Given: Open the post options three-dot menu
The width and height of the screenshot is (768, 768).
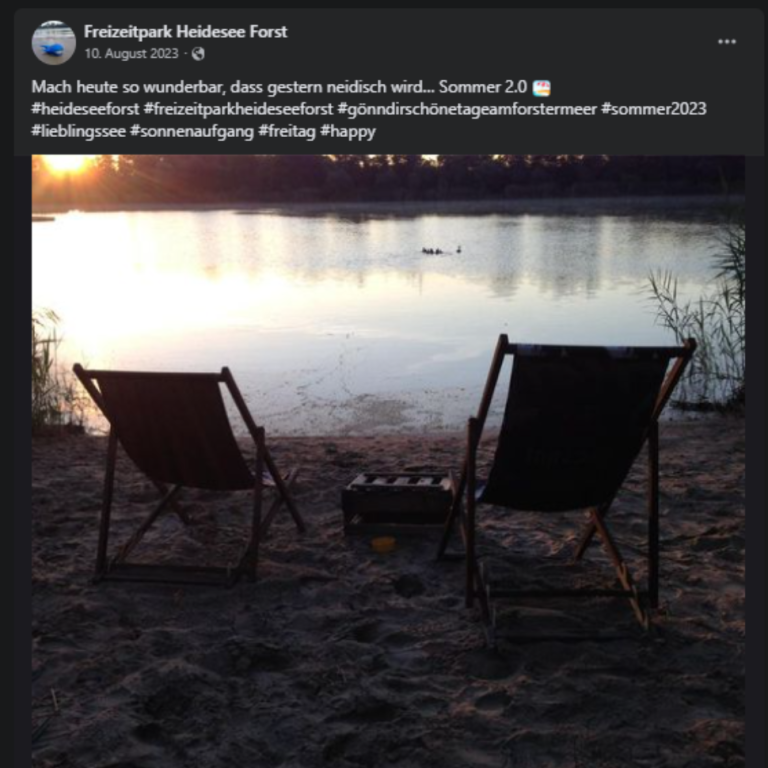Looking at the screenshot, I should coord(726,42).
